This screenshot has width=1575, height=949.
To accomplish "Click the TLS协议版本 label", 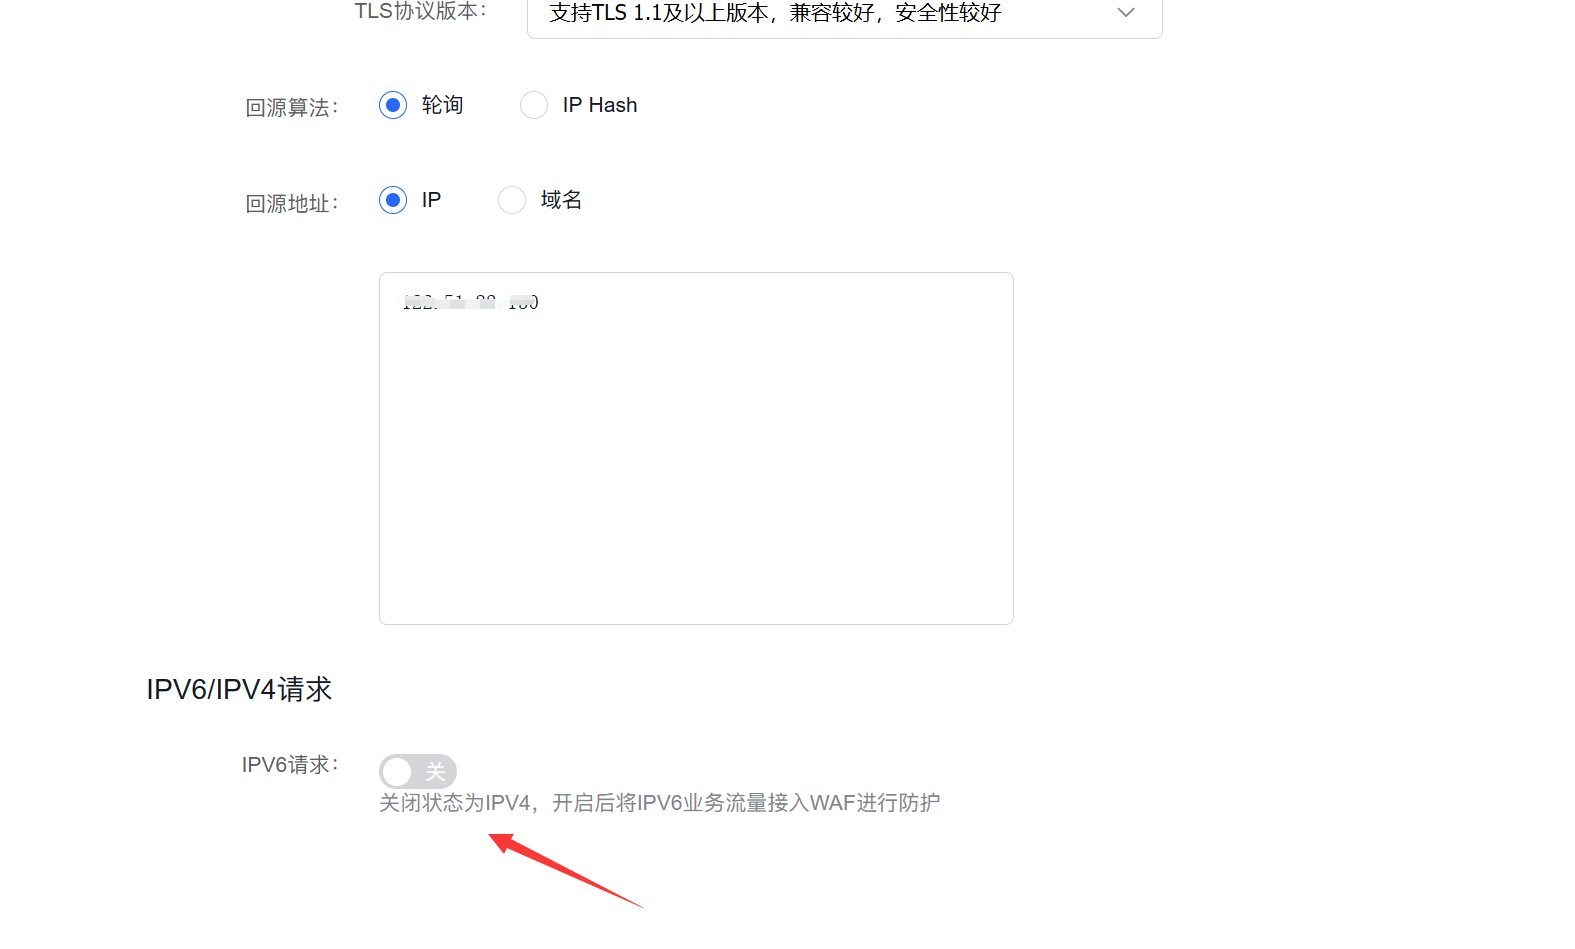I will coord(420,11).
